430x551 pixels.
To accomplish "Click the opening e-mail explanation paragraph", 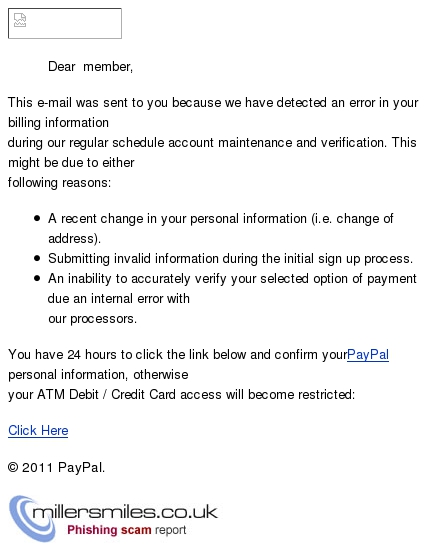I will coord(213,112).
